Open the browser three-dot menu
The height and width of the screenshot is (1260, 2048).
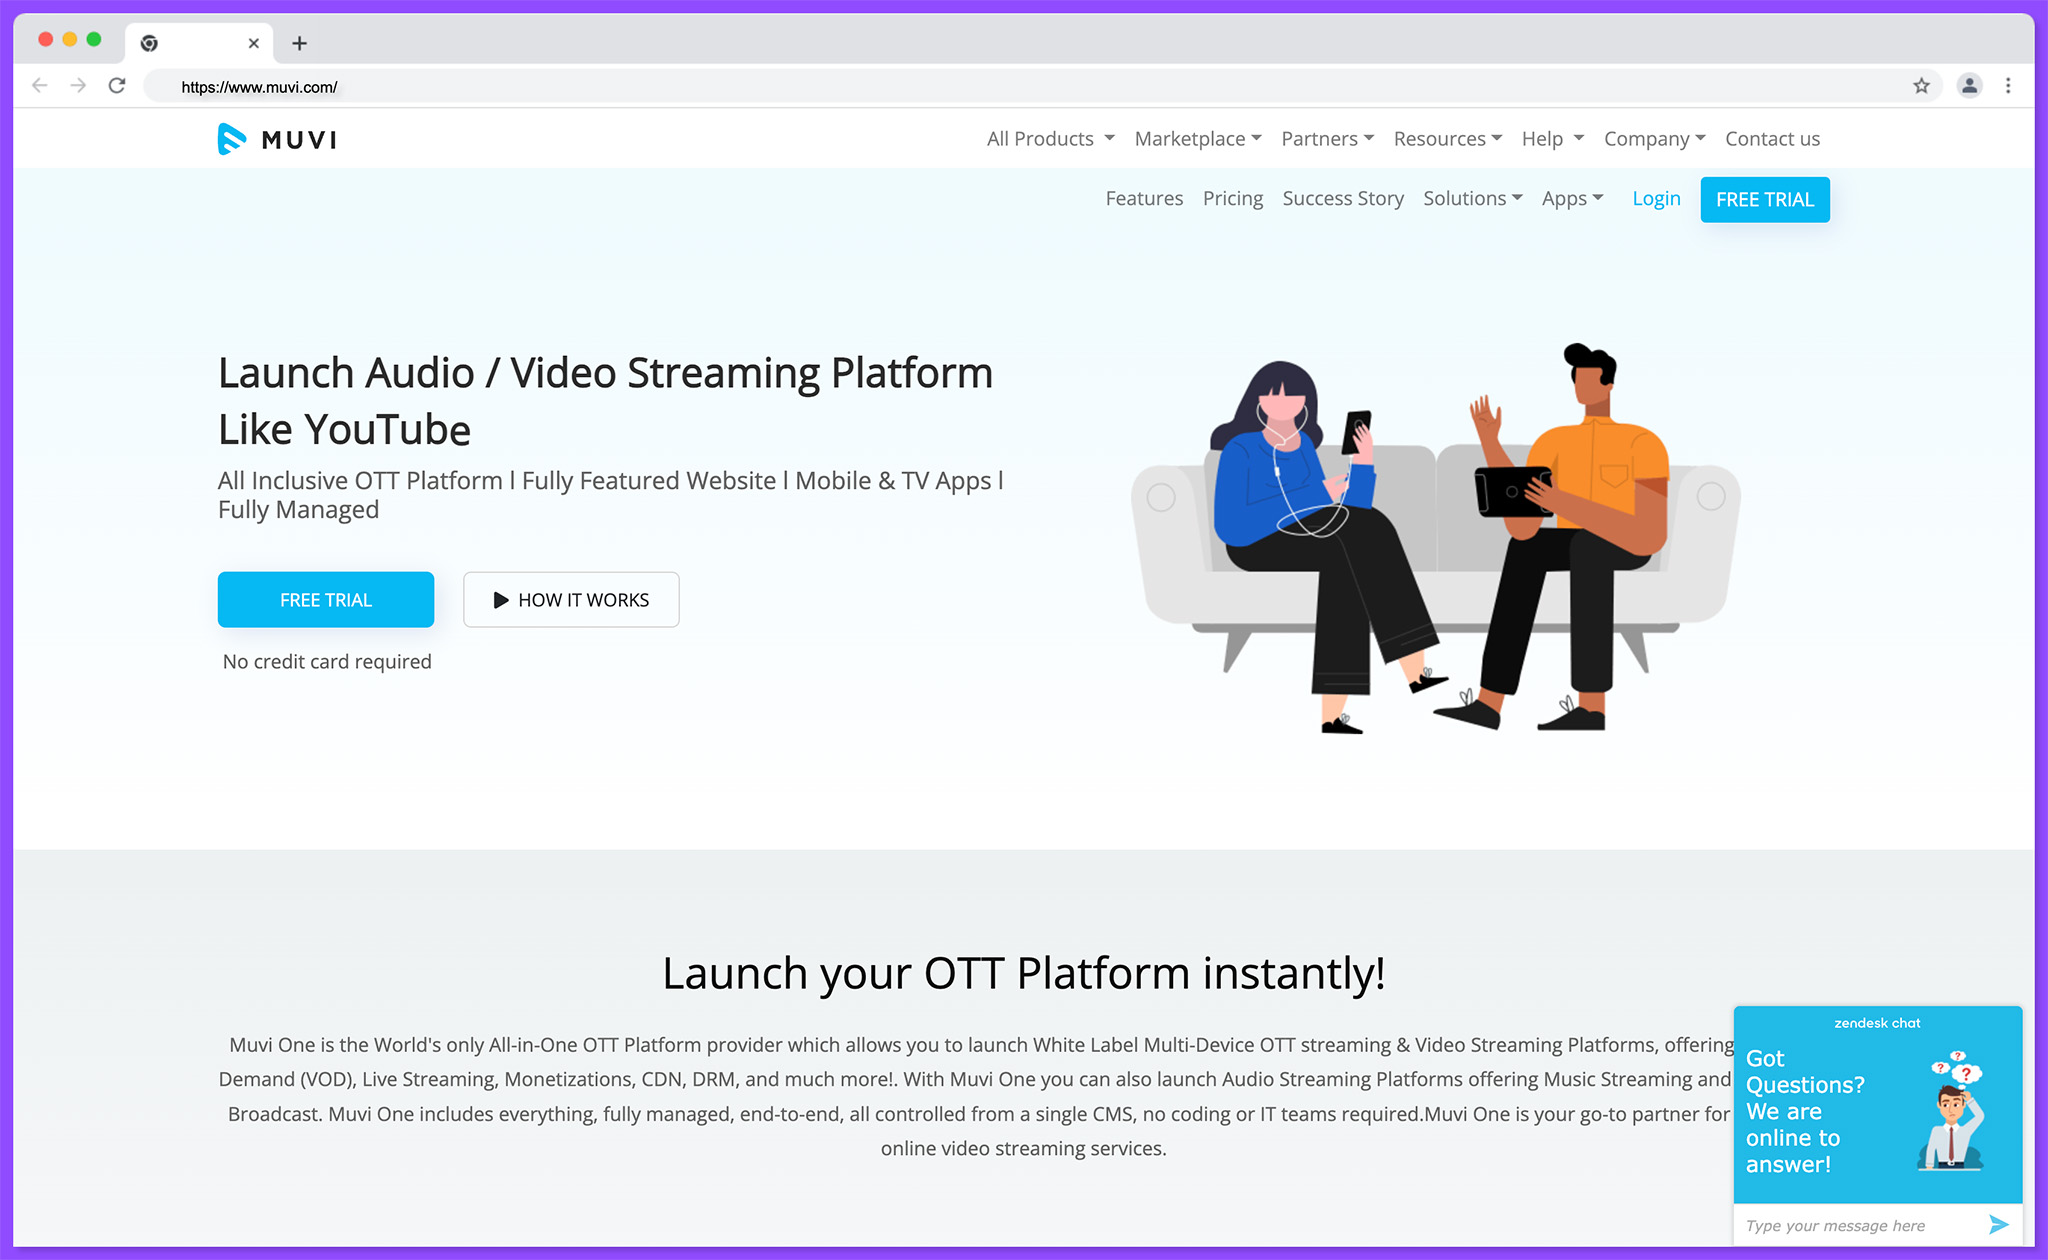click(x=2009, y=86)
